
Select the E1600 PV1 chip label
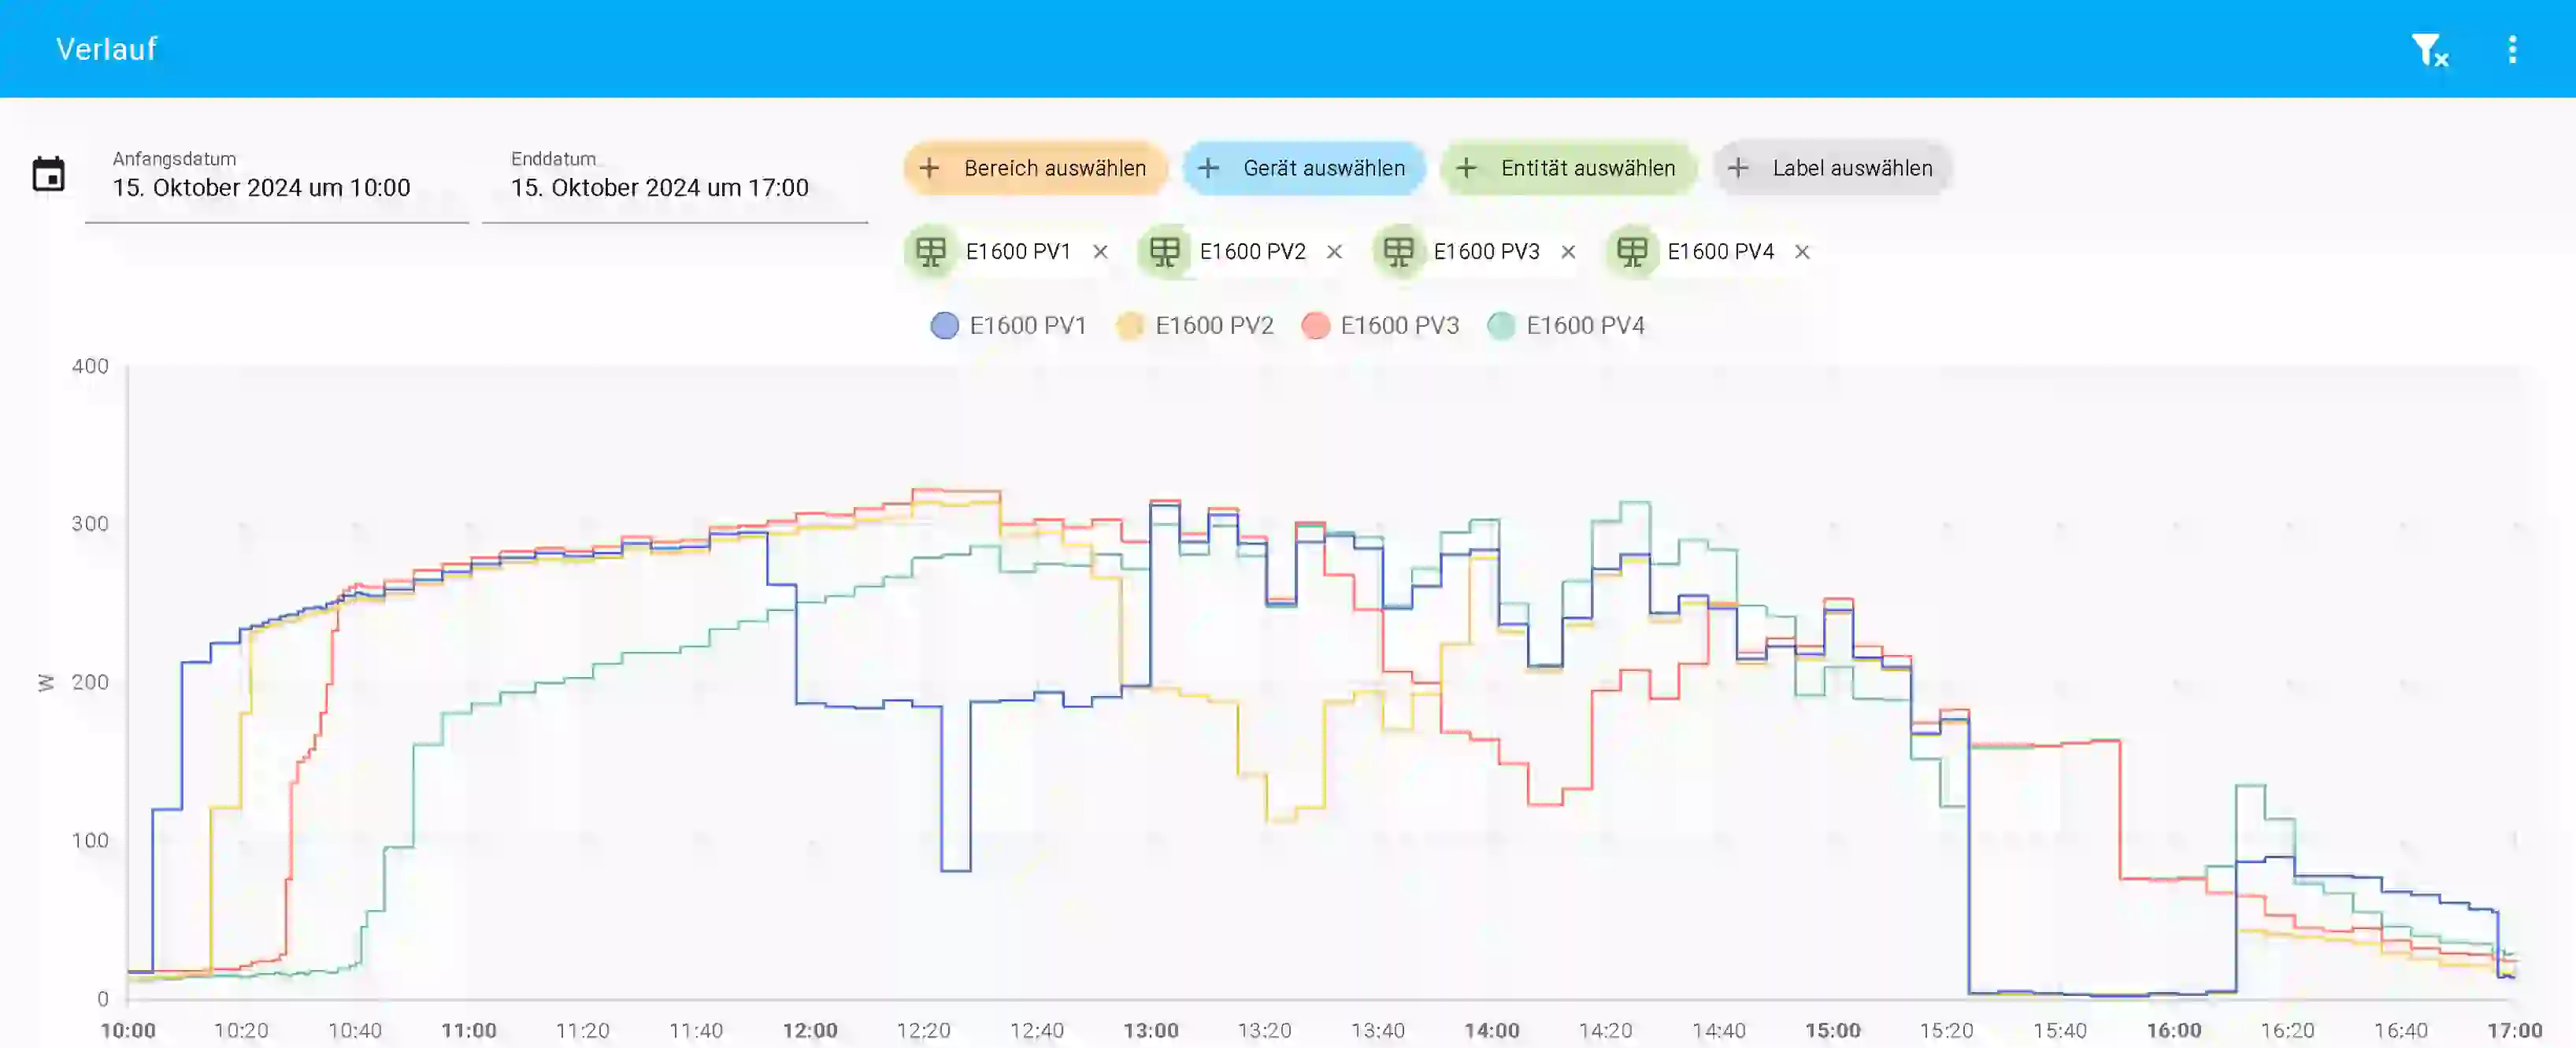point(1018,252)
